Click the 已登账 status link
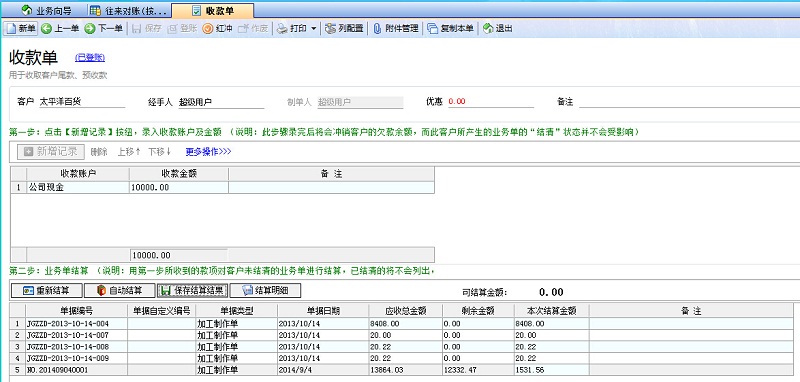 point(90,58)
